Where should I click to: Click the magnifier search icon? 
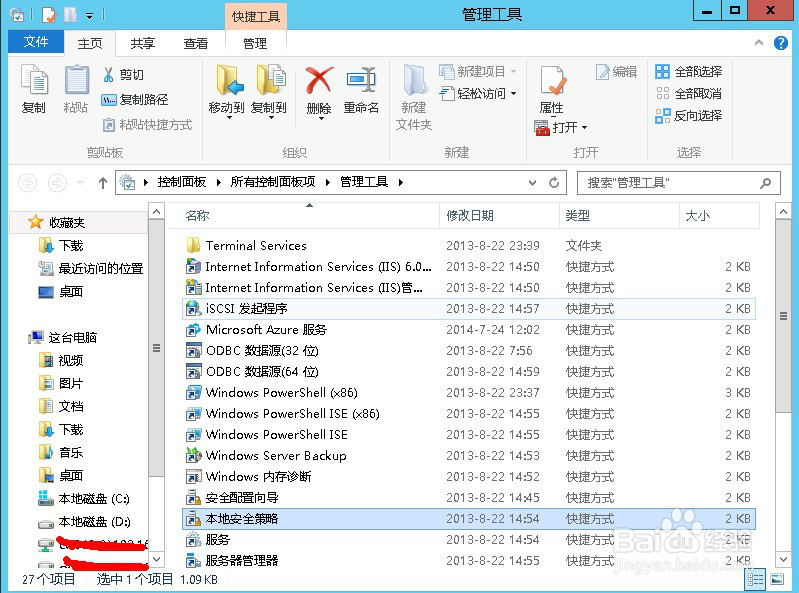click(765, 183)
